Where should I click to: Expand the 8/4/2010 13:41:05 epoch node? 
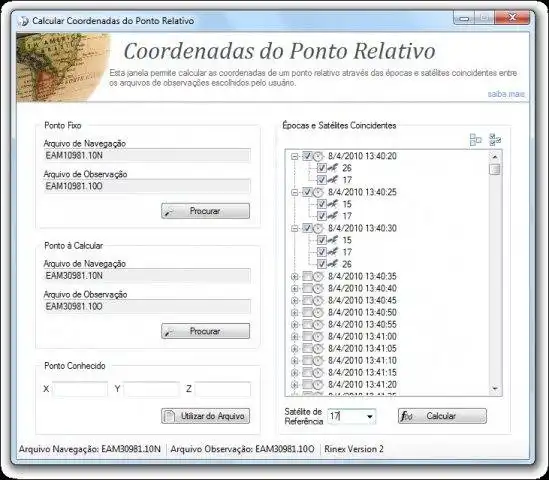coord(295,349)
